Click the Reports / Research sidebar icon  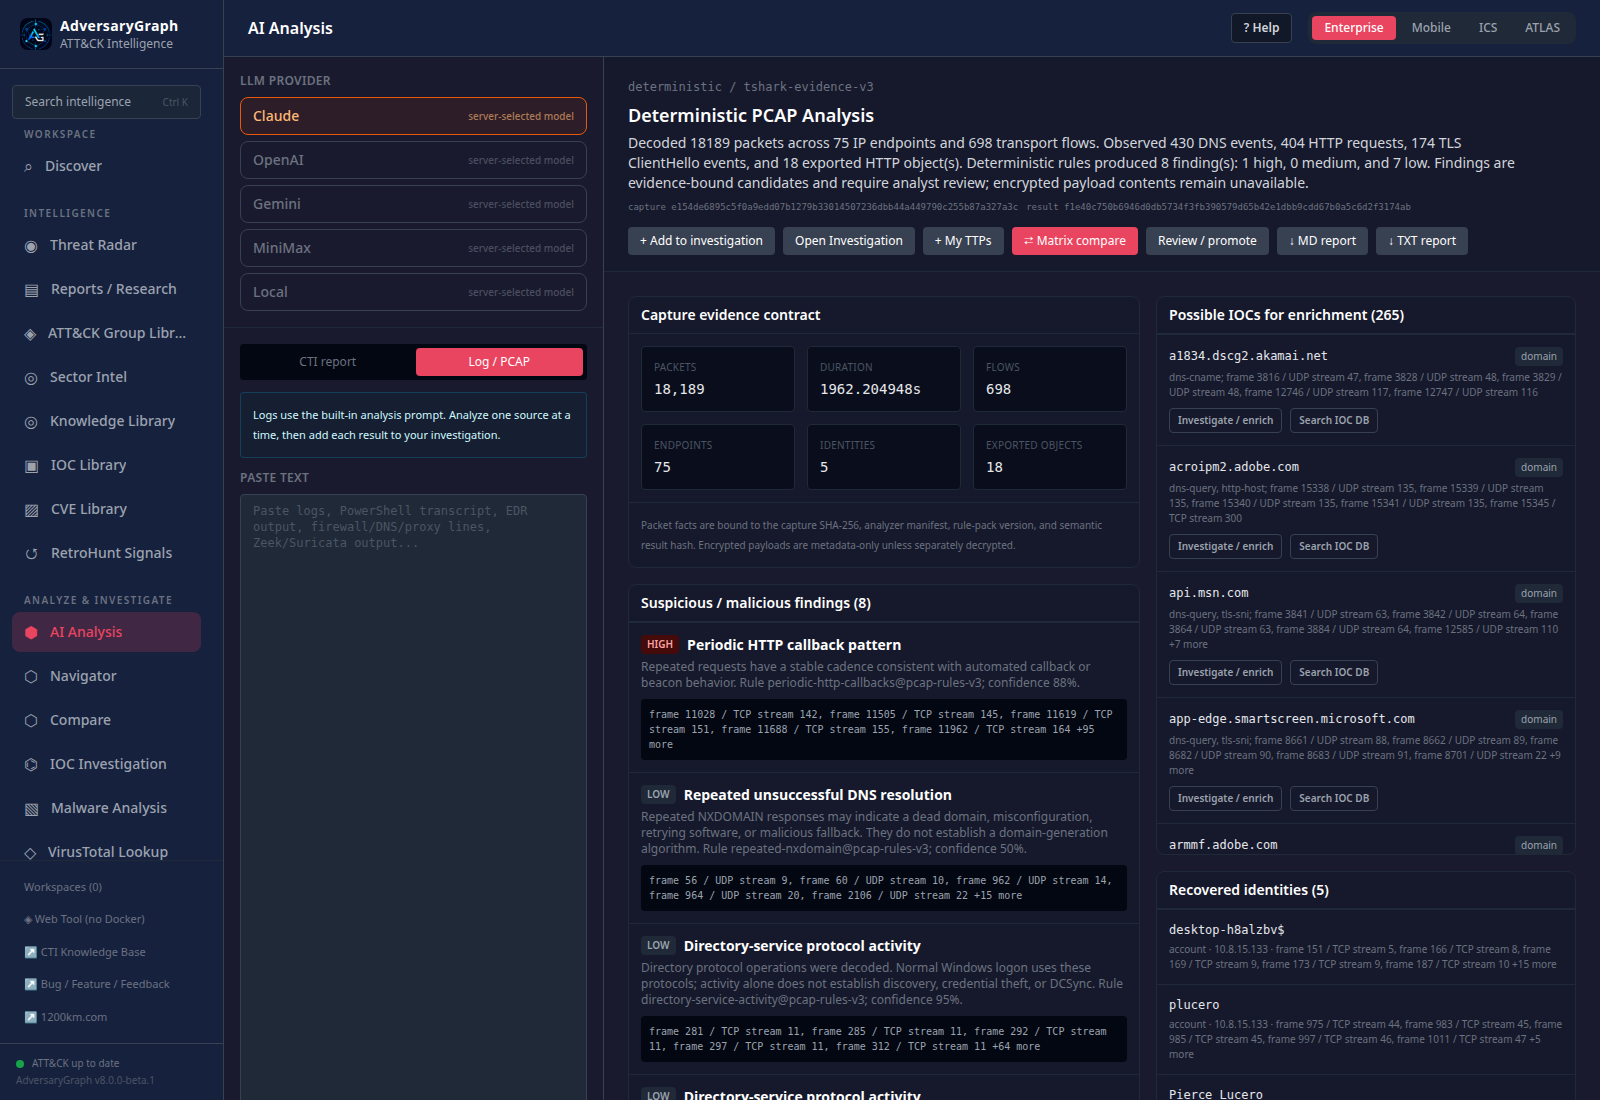click(31, 290)
